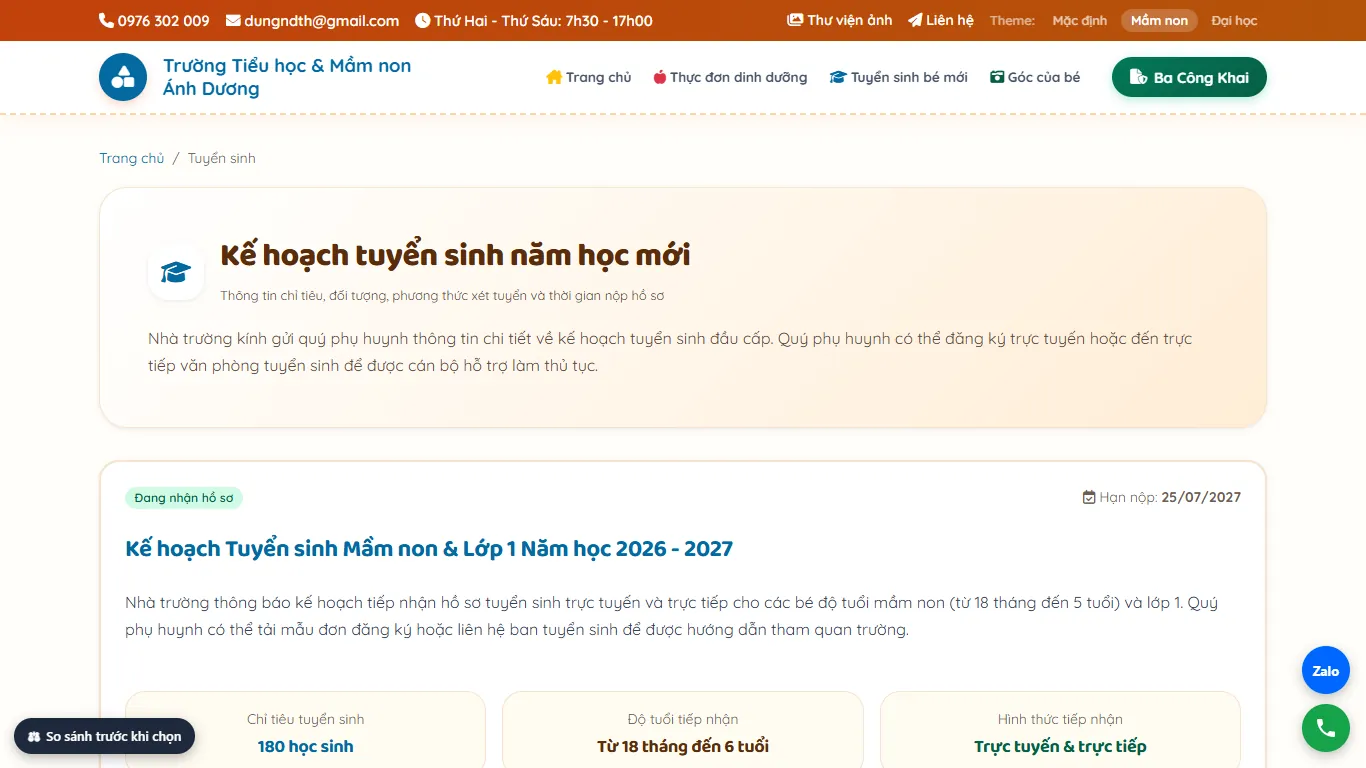This screenshot has width=1366, height=768.
Task: Click the apple icon next to Thực đơn dinh dưỡng
Action: (660, 77)
